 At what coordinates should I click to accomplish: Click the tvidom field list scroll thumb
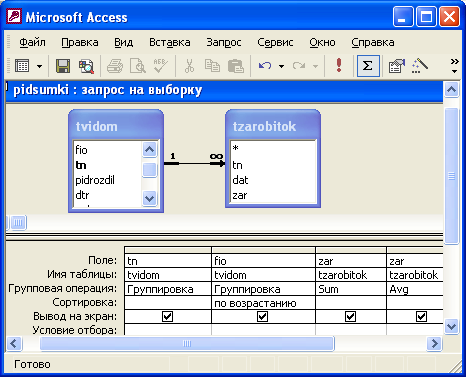click(x=149, y=170)
